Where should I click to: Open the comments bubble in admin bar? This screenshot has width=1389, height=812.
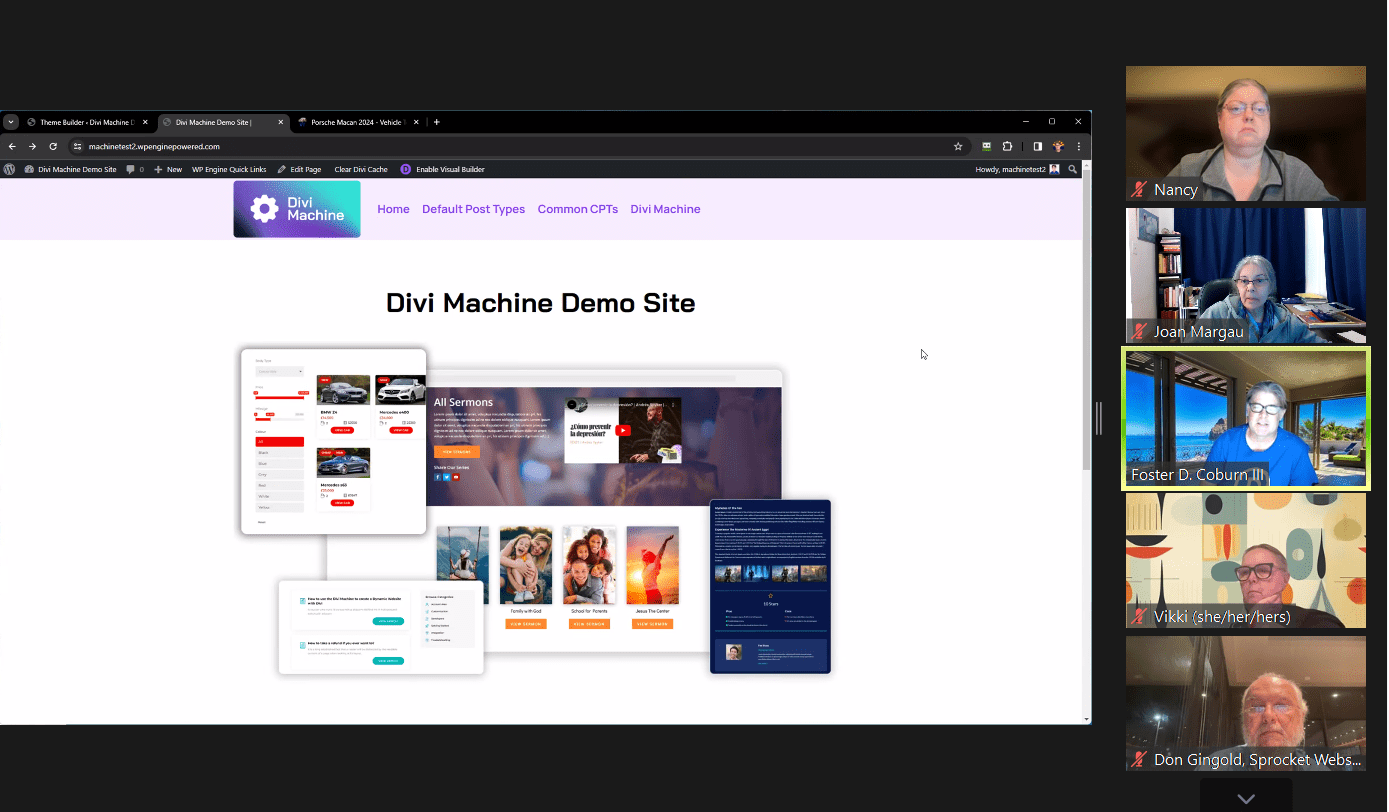coord(135,170)
